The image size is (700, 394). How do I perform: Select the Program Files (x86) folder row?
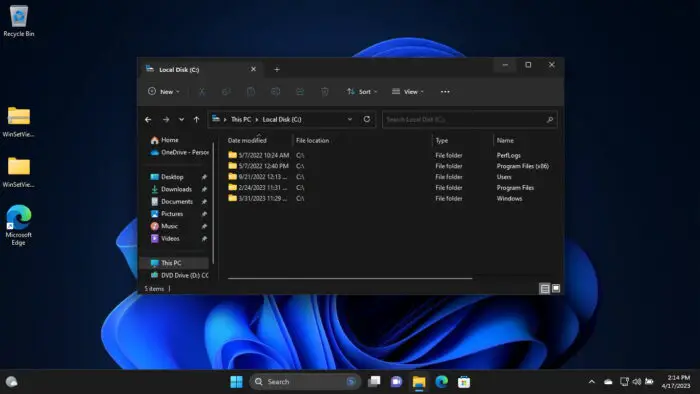click(x=393, y=166)
